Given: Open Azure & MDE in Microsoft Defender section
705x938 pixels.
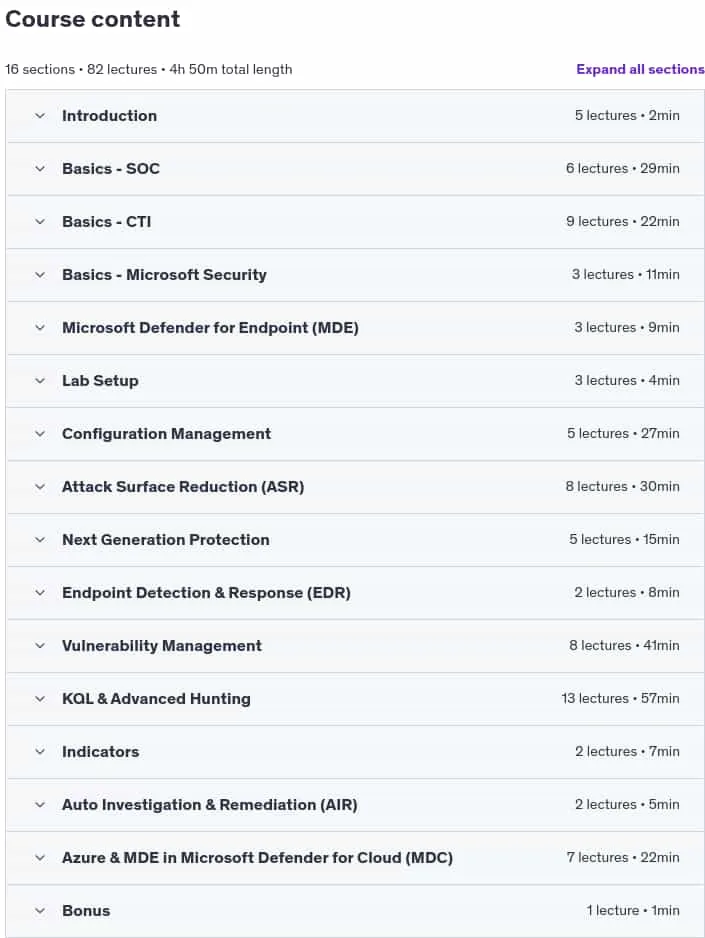Looking at the screenshot, I should coord(257,858).
